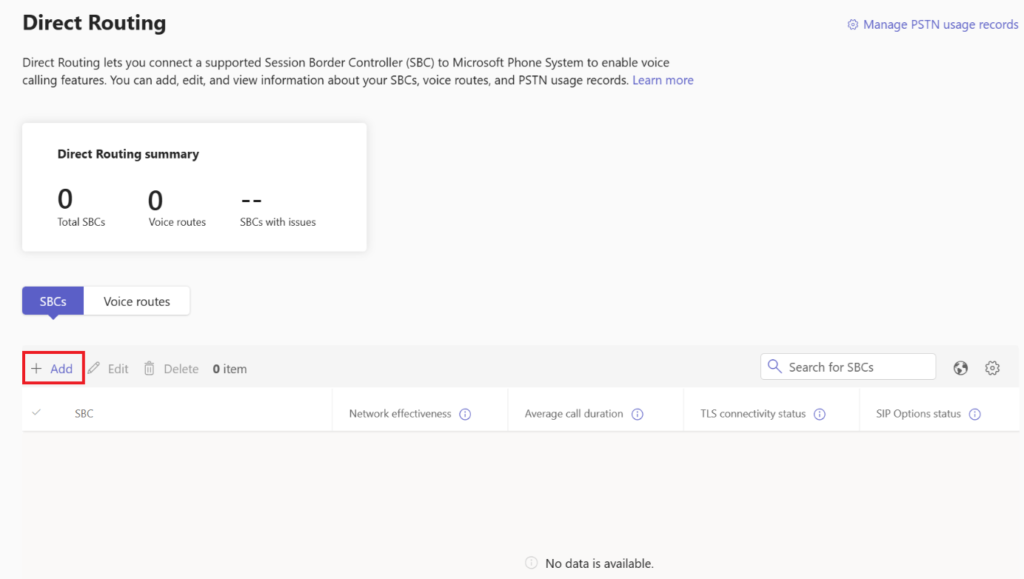Viewport: 1024px width, 579px height.
Task: Click the Edit pencil button
Action: point(108,368)
